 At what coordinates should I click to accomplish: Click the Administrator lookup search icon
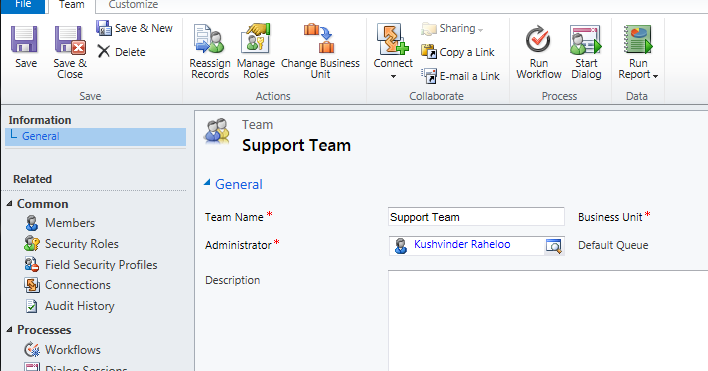(x=554, y=246)
